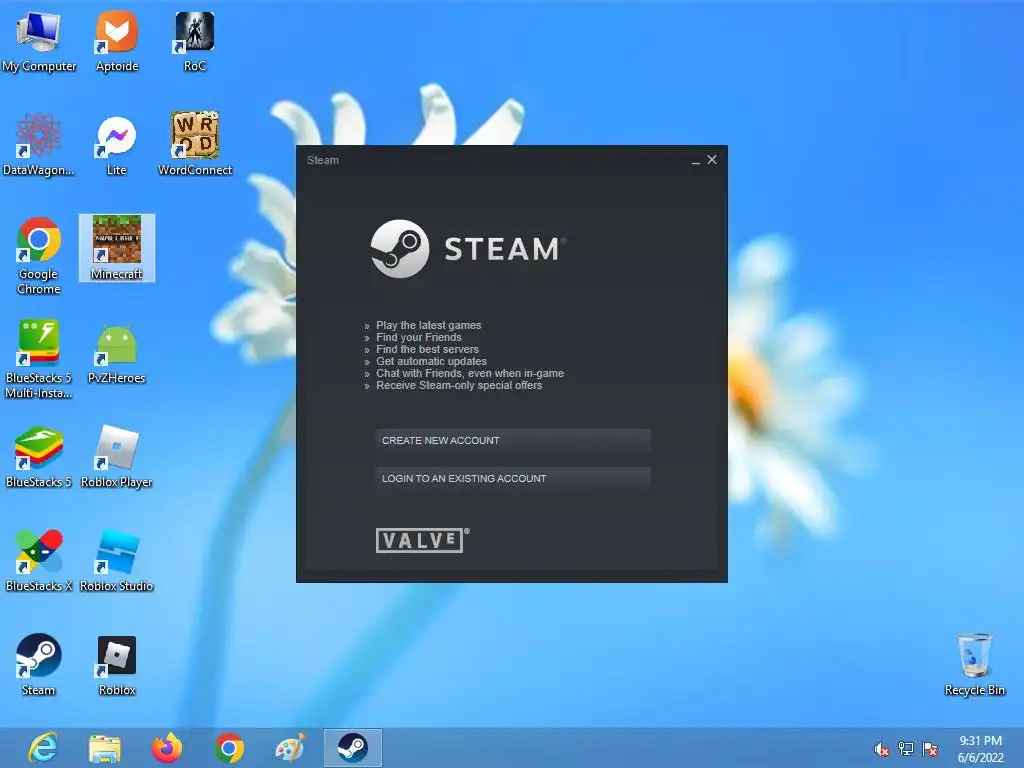Select the PvZHeroes desktop shortcut

(117, 353)
